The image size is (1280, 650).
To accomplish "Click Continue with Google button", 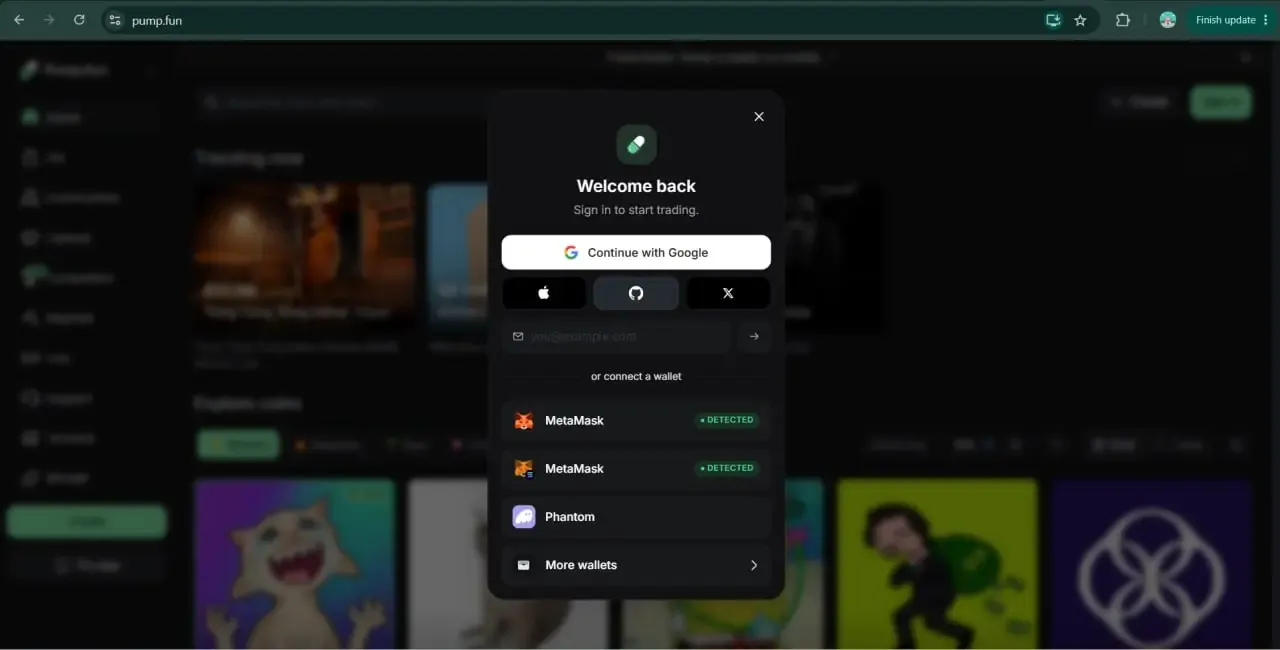I will [636, 252].
